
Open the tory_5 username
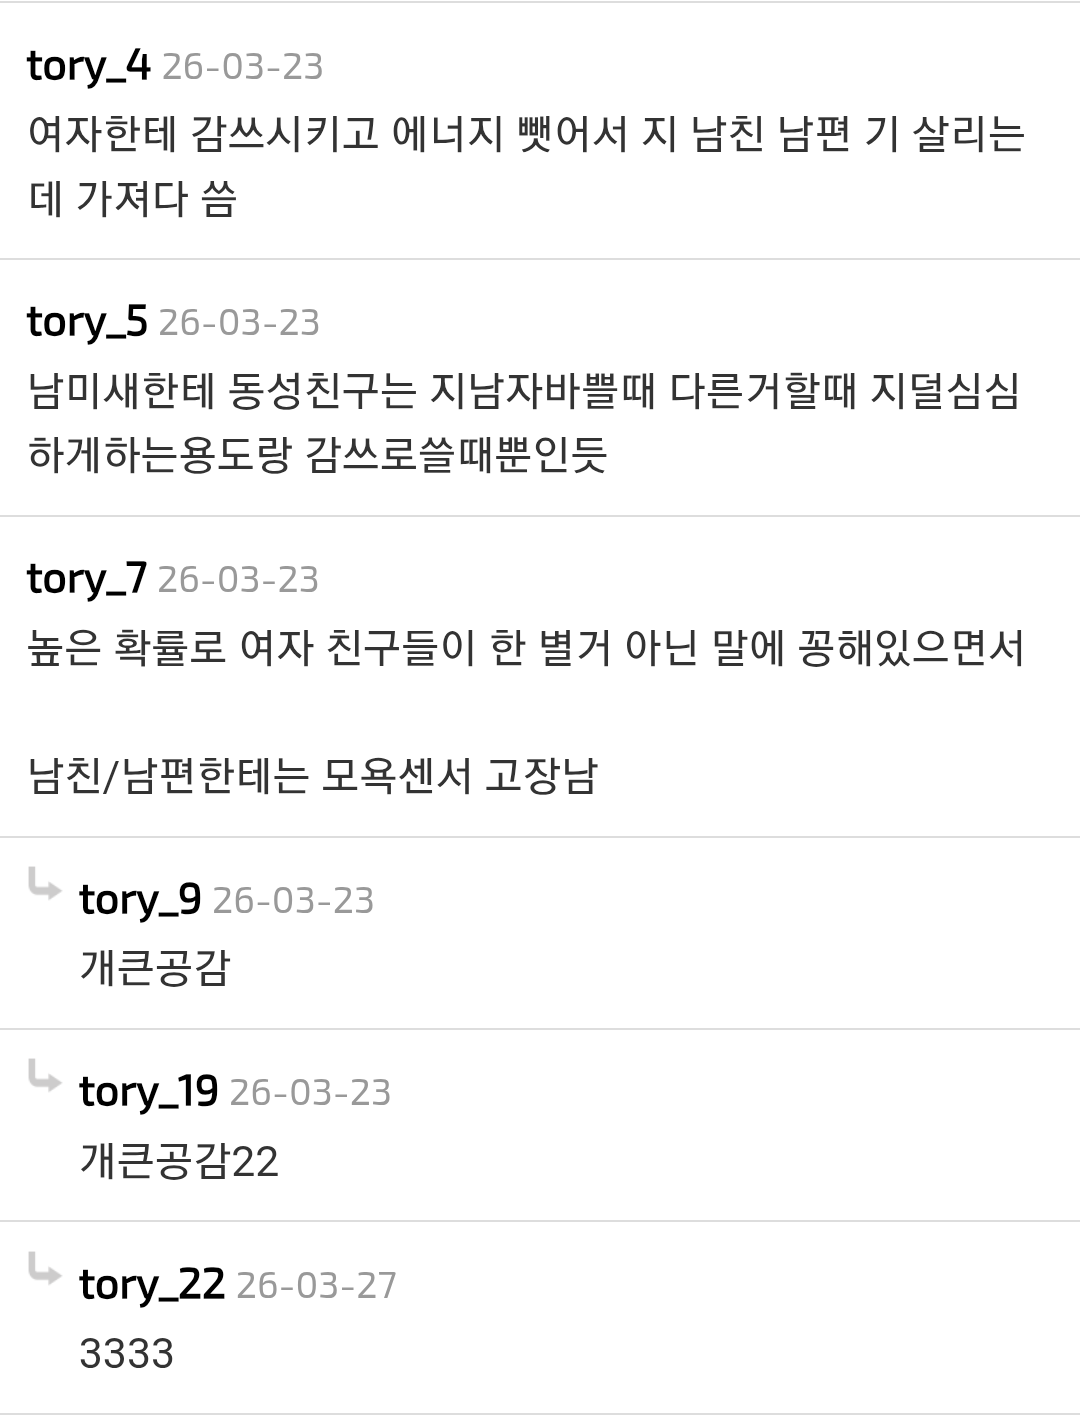(87, 322)
